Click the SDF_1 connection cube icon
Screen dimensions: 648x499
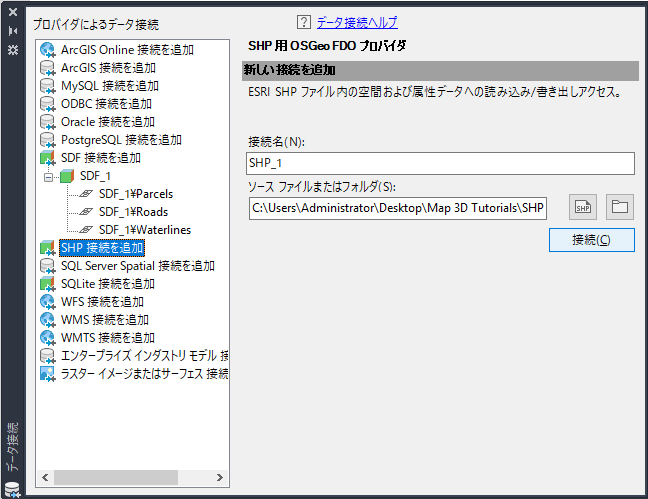pyautogui.click(x=67, y=176)
